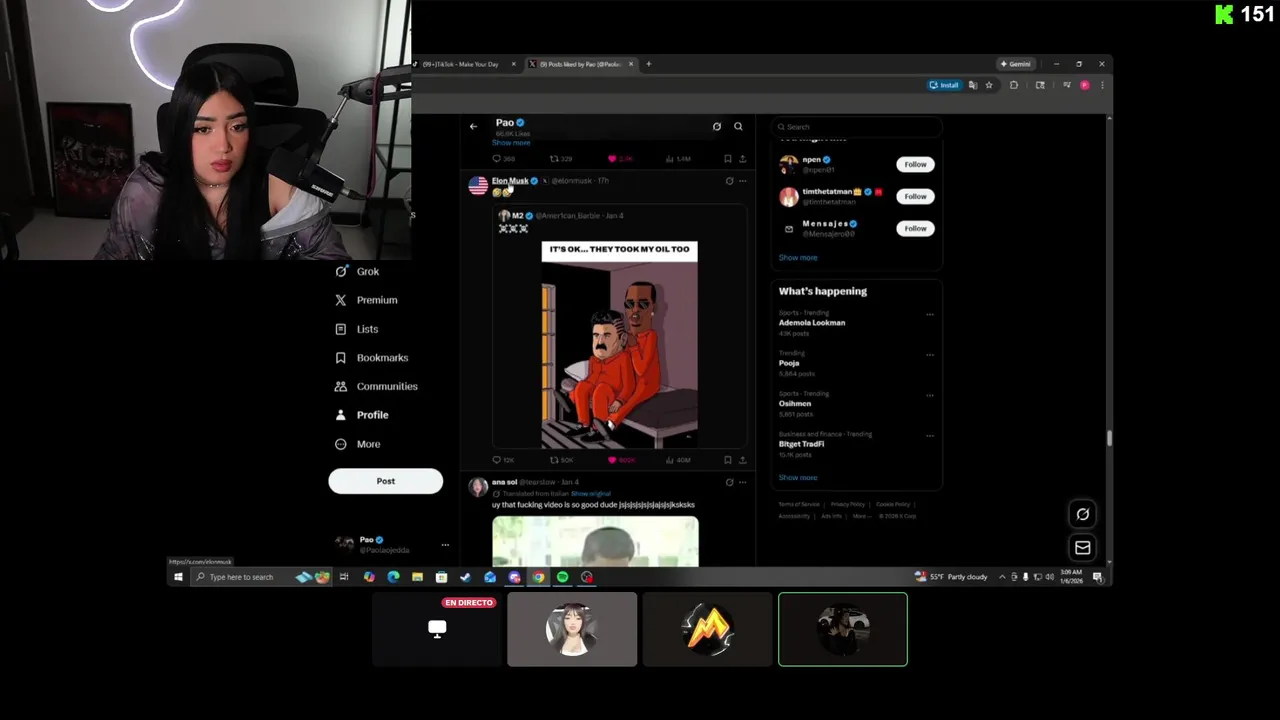Toggle like on the post above Elon Musk's

(621, 159)
